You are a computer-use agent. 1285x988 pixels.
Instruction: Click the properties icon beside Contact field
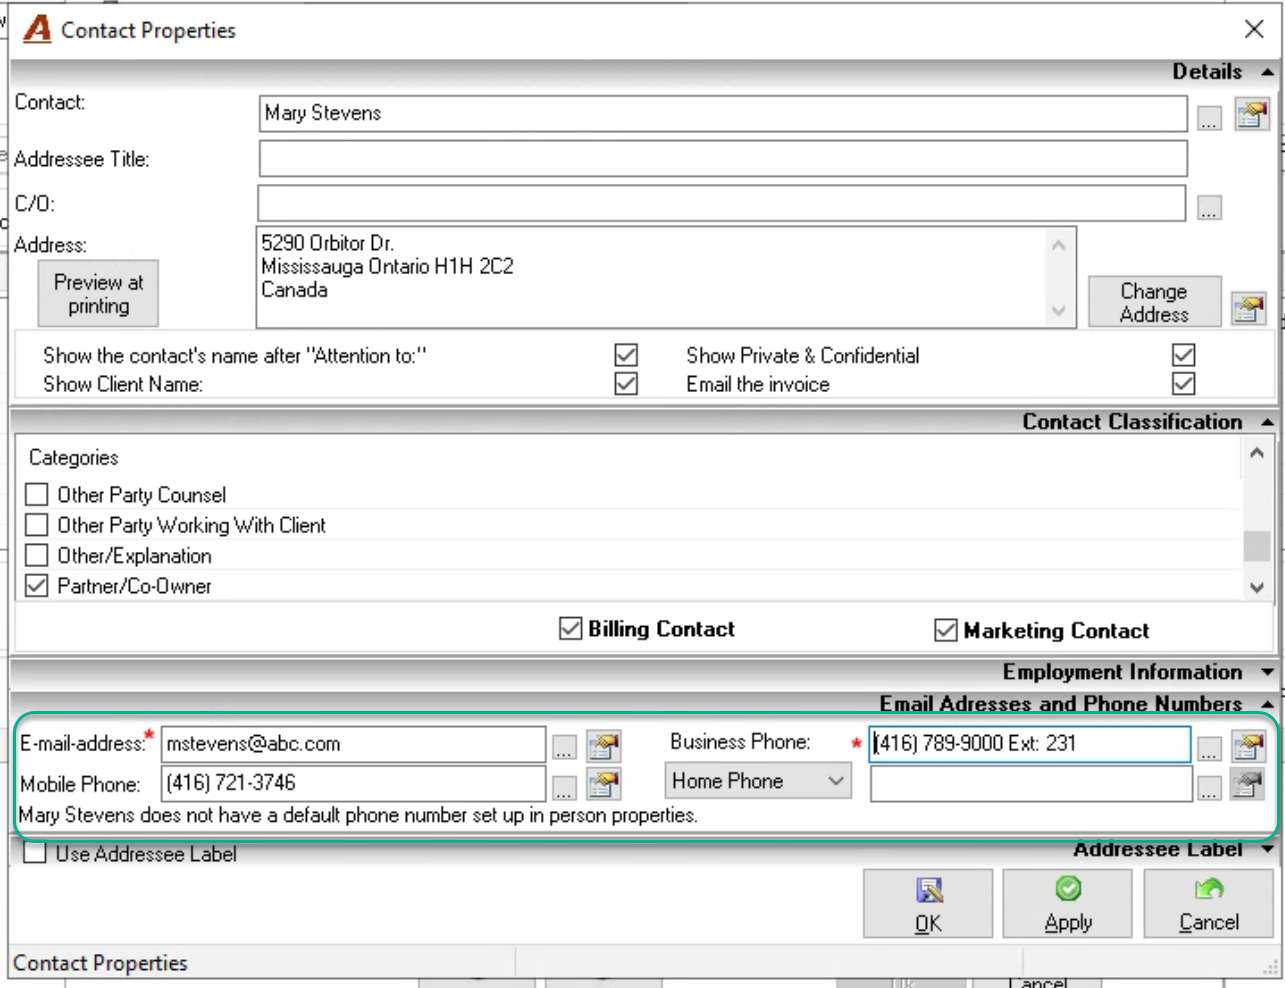click(1251, 114)
